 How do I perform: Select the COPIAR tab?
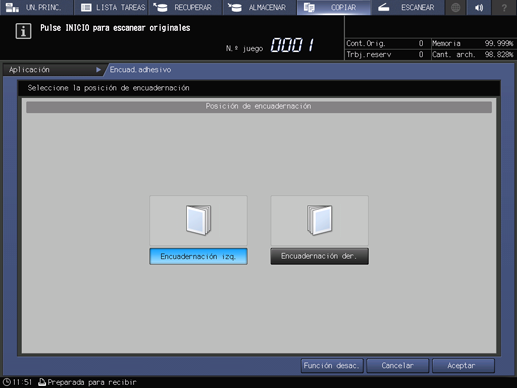334,7
